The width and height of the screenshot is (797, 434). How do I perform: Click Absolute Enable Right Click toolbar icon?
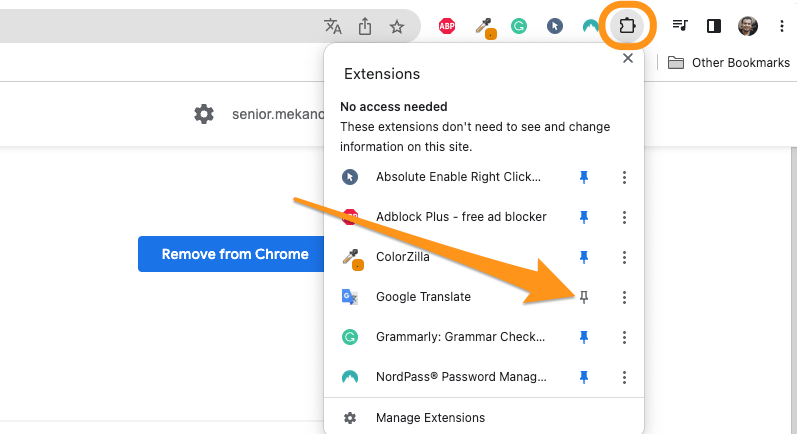[x=555, y=26]
